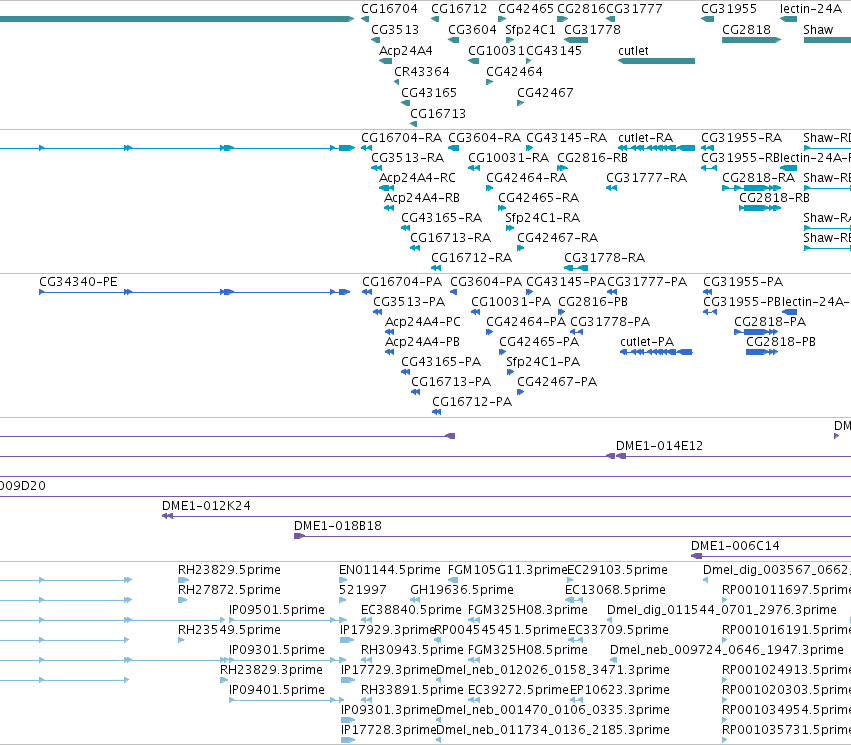
Task: Open transcript CG2818-RA label
Action: pos(758,178)
